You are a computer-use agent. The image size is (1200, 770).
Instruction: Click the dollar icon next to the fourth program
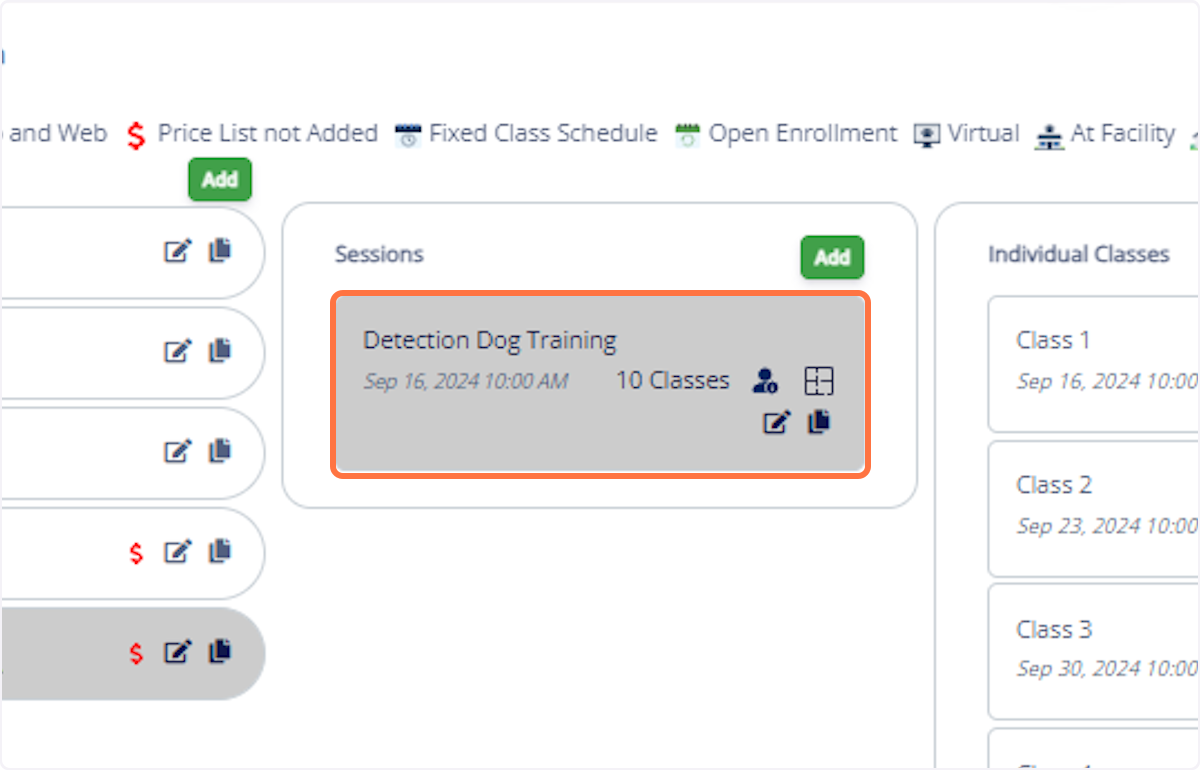pyautogui.click(x=136, y=553)
